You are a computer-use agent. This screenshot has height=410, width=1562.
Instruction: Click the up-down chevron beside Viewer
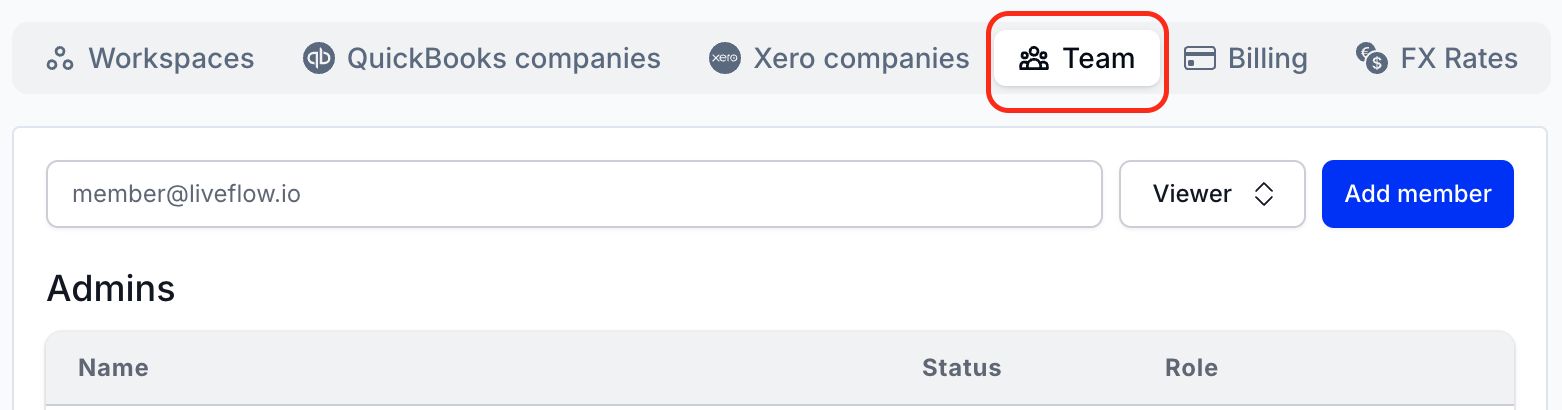click(x=1264, y=194)
